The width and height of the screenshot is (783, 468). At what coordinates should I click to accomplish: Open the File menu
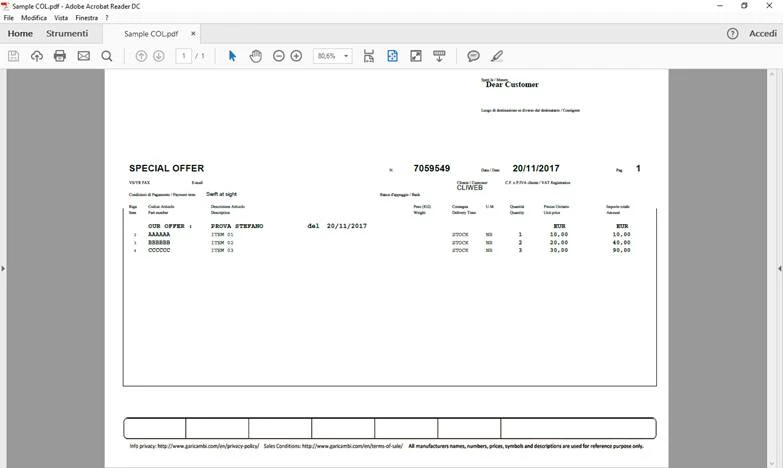coord(8,17)
